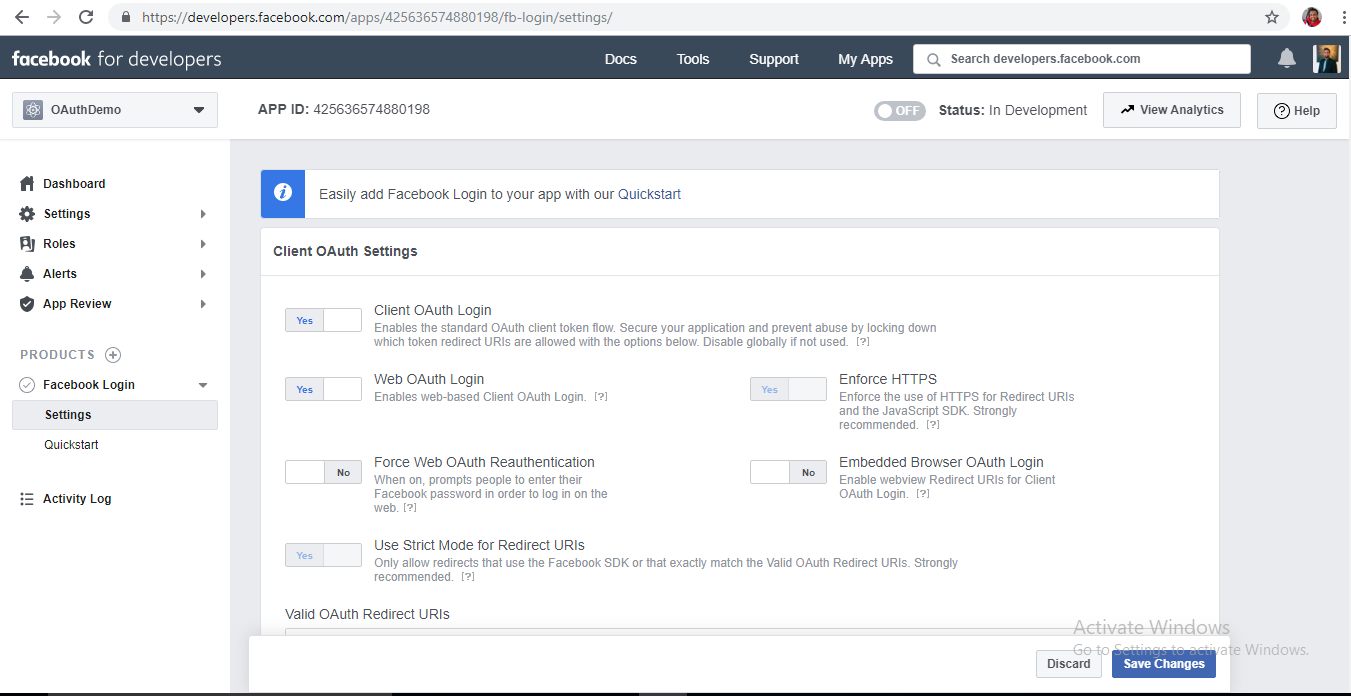Focus the search developers.facebook.com field

[x=1081, y=59]
